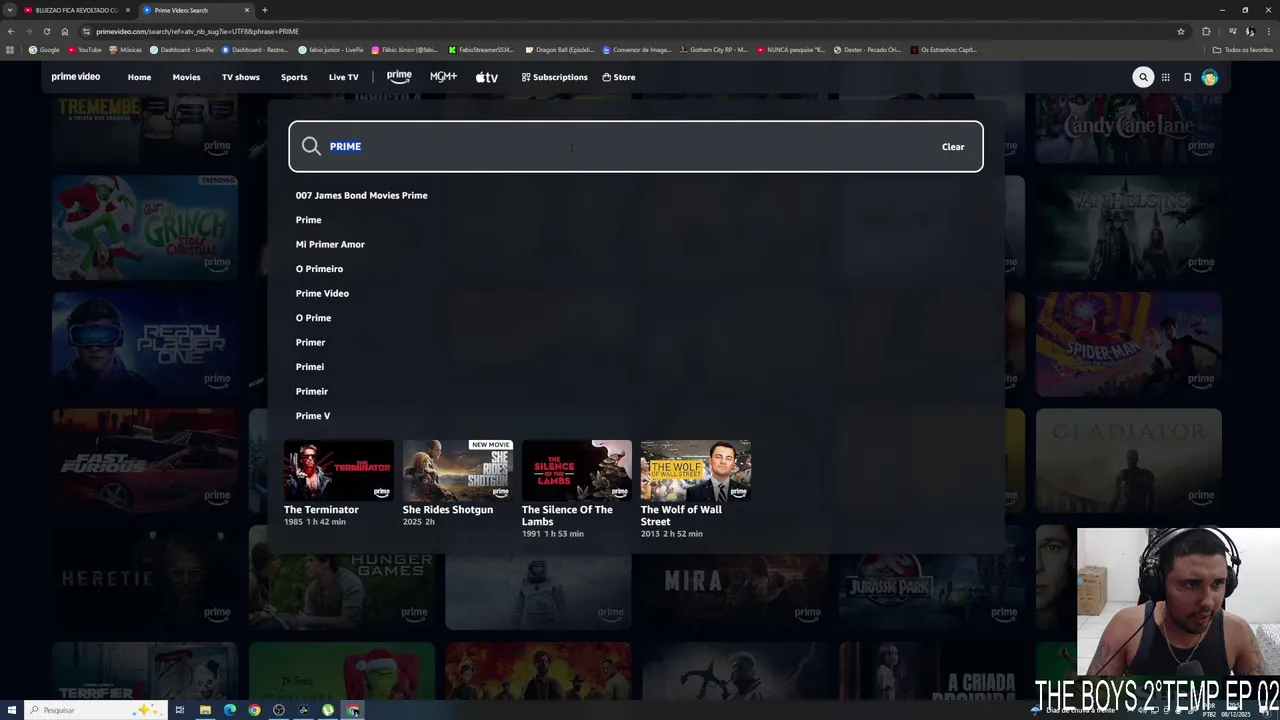Open uTorrent from taskbar
The width and height of the screenshot is (1280, 720).
pyautogui.click(x=328, y=710)
